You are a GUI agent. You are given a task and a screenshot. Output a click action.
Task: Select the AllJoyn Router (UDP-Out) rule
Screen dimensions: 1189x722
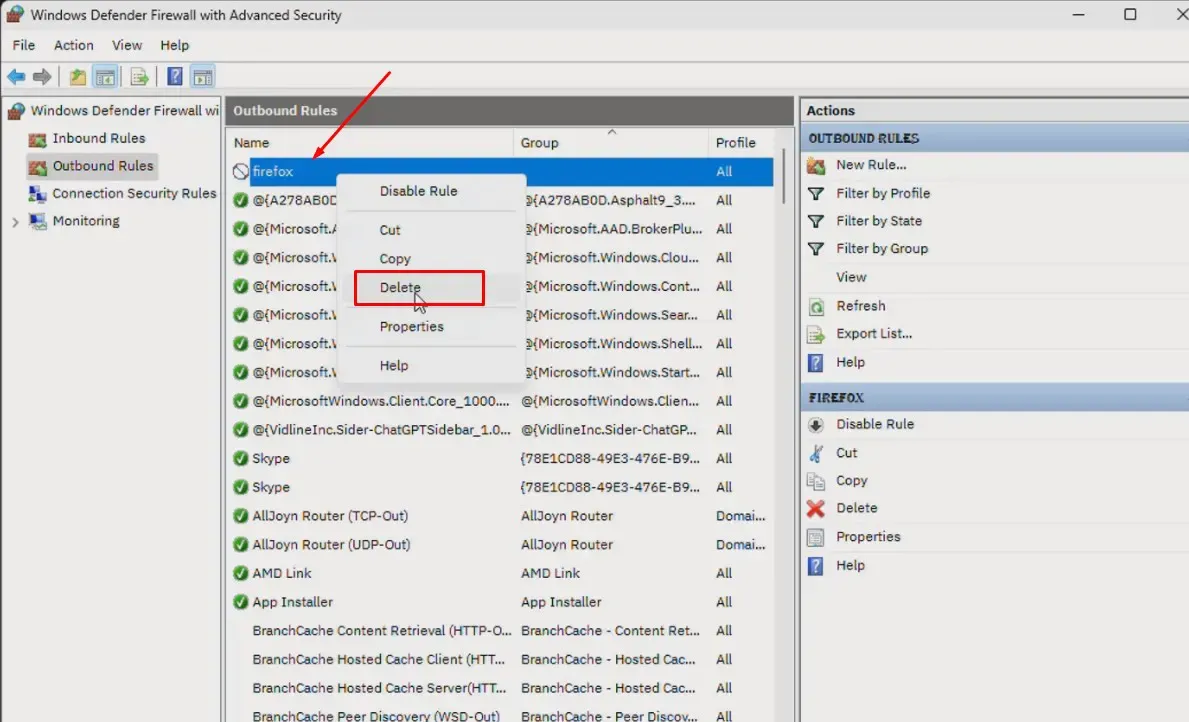tap(331, 545)
